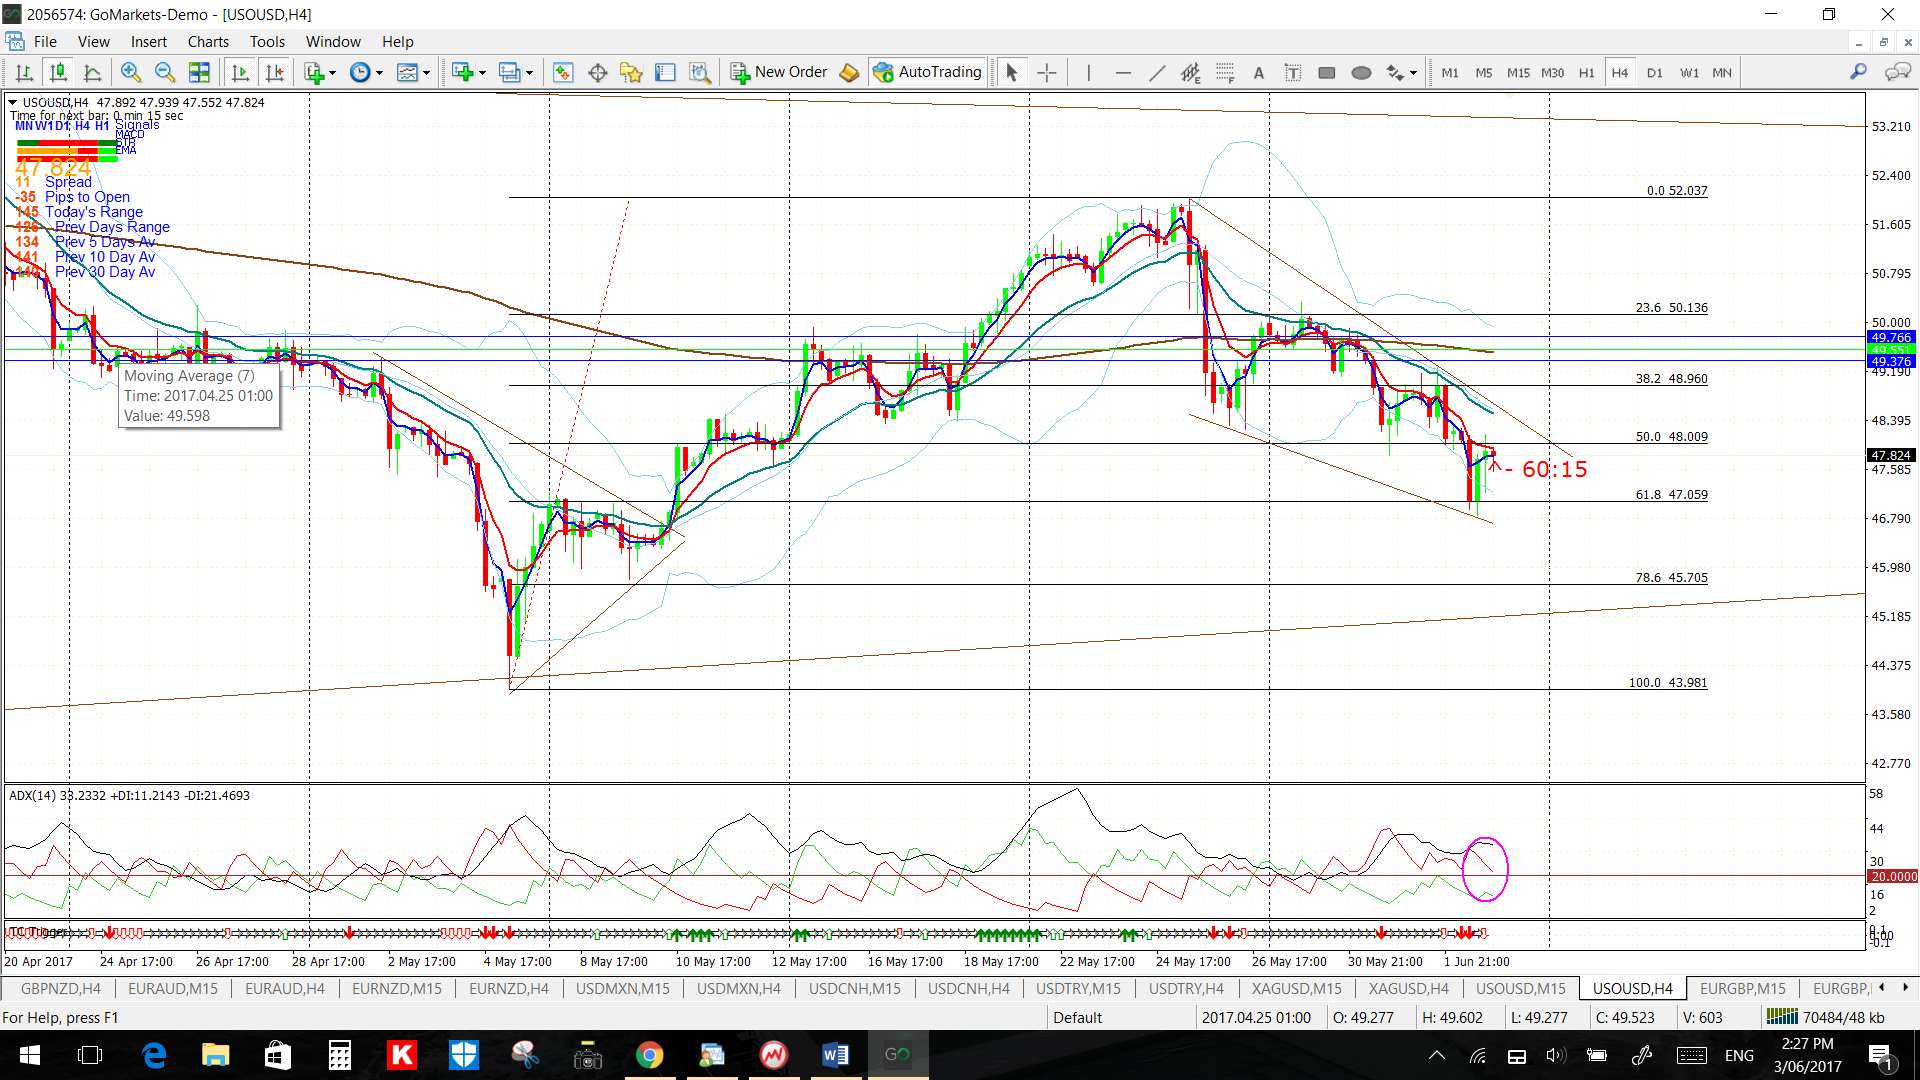Viewport: 1920px width, 1080px height.
Task: Zoom in on the chart
Action: pyautogui.click(x=130, y=72)
